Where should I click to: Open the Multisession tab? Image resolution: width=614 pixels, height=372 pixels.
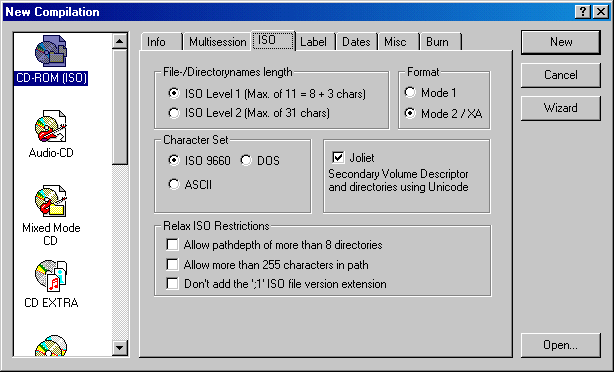(x=217, y=42)
